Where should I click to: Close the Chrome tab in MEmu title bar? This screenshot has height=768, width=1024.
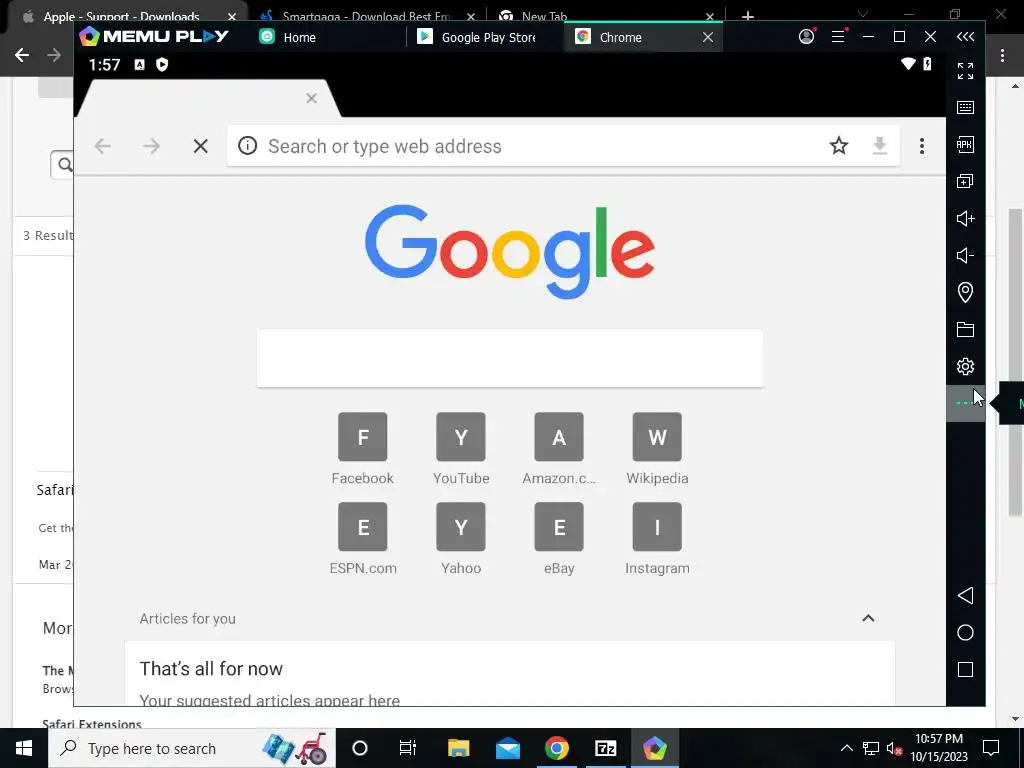tap(708, 37)
